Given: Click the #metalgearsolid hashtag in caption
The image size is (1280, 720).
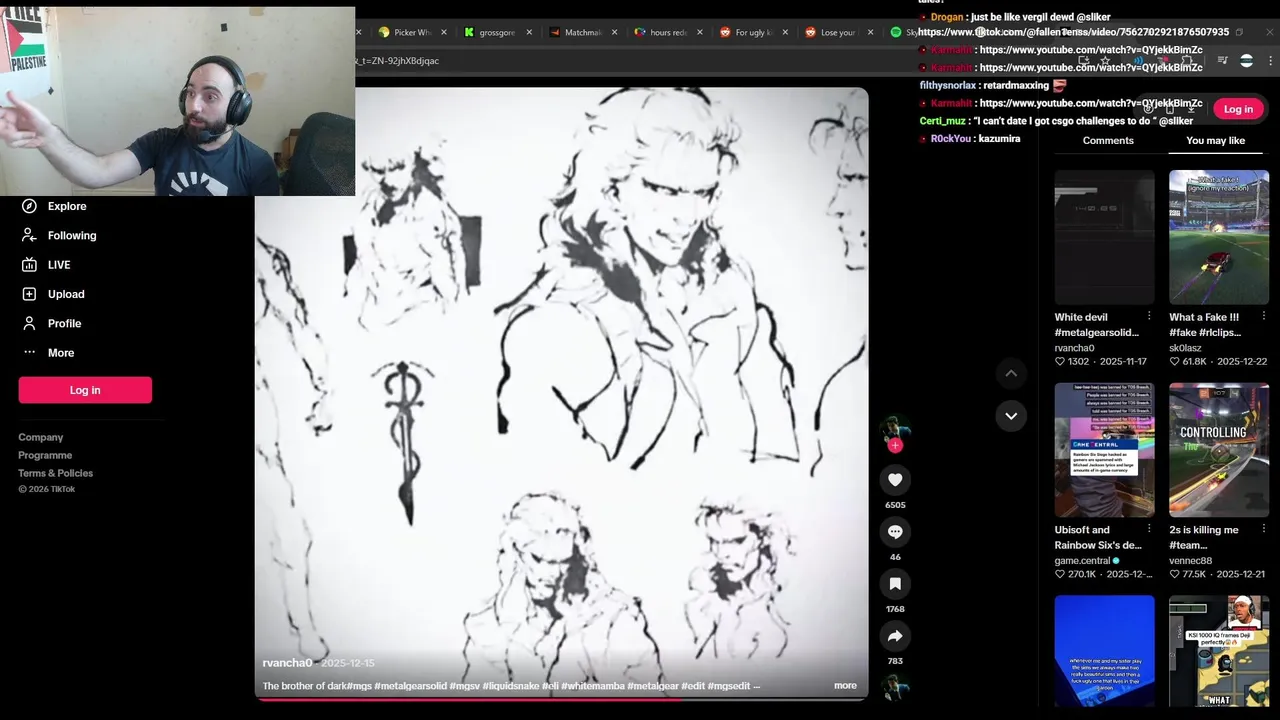Looking at the screenshot, I should point(411,686).
